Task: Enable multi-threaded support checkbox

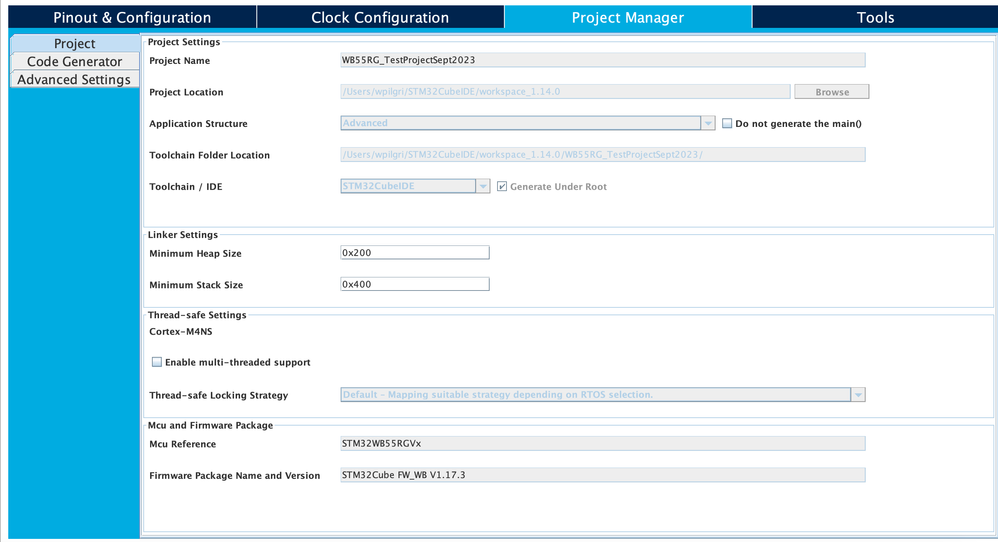Action: [157, 362]
